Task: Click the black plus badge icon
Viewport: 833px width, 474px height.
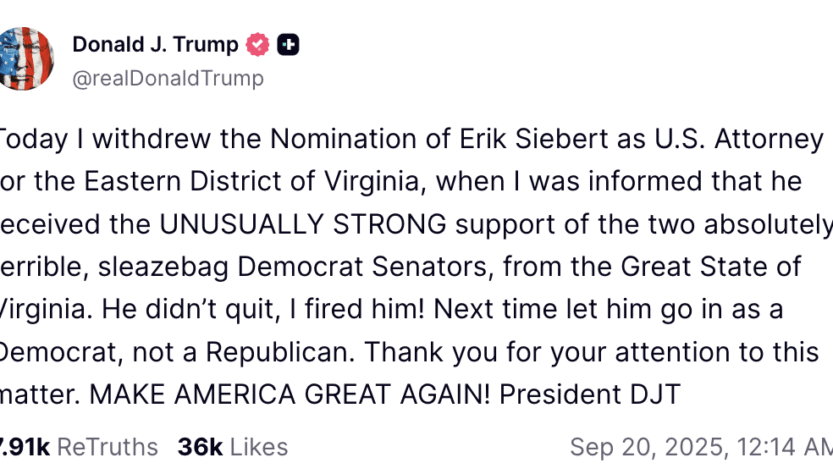Action: (x=289, y=45)
